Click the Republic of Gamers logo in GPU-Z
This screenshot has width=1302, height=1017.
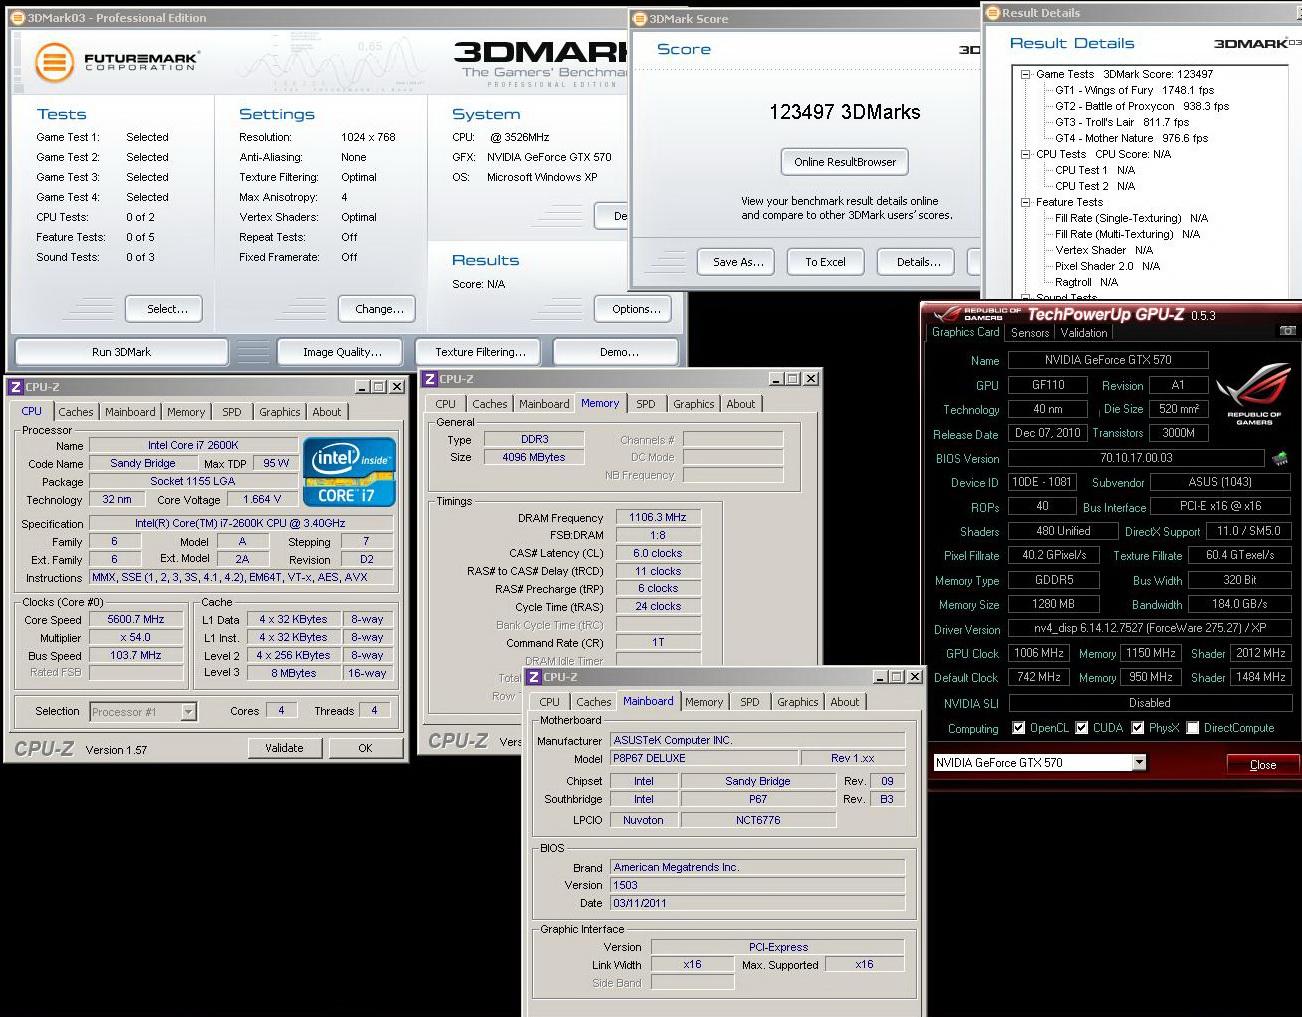click(1254, 394)
